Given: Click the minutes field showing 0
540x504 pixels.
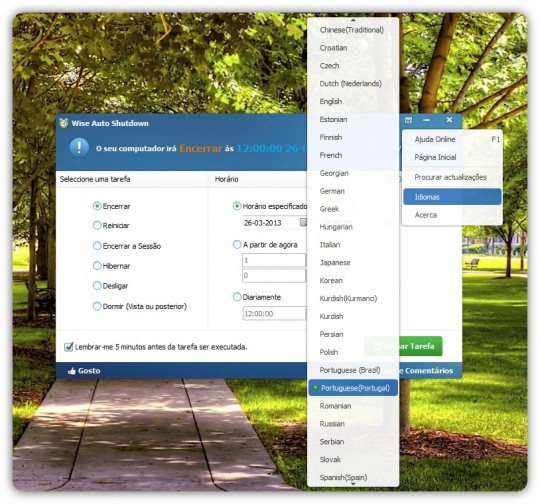Looking at the screenshot, I should (x=274, y=275).
